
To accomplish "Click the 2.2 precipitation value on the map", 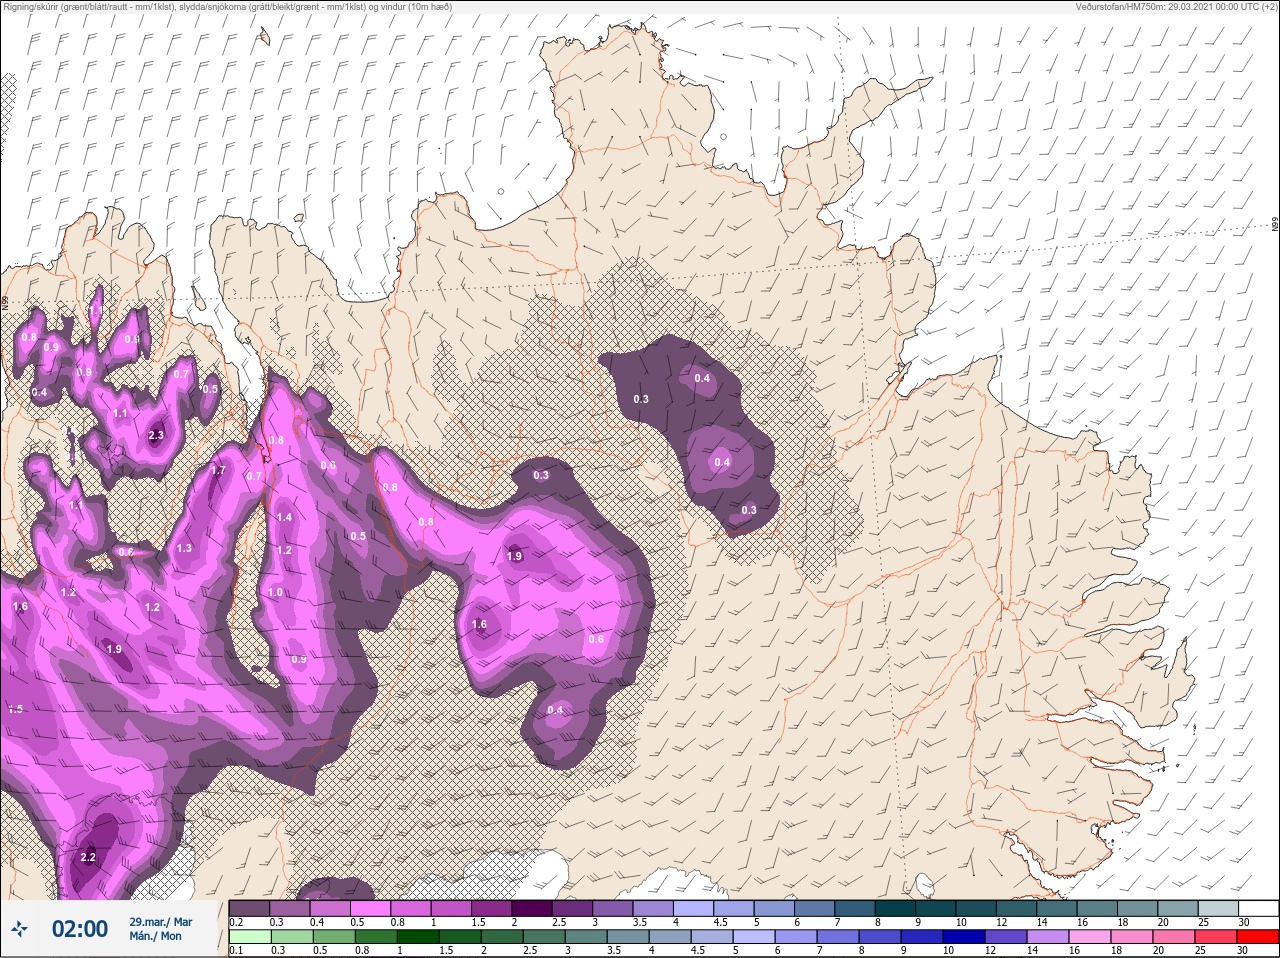I will [88, 857].
